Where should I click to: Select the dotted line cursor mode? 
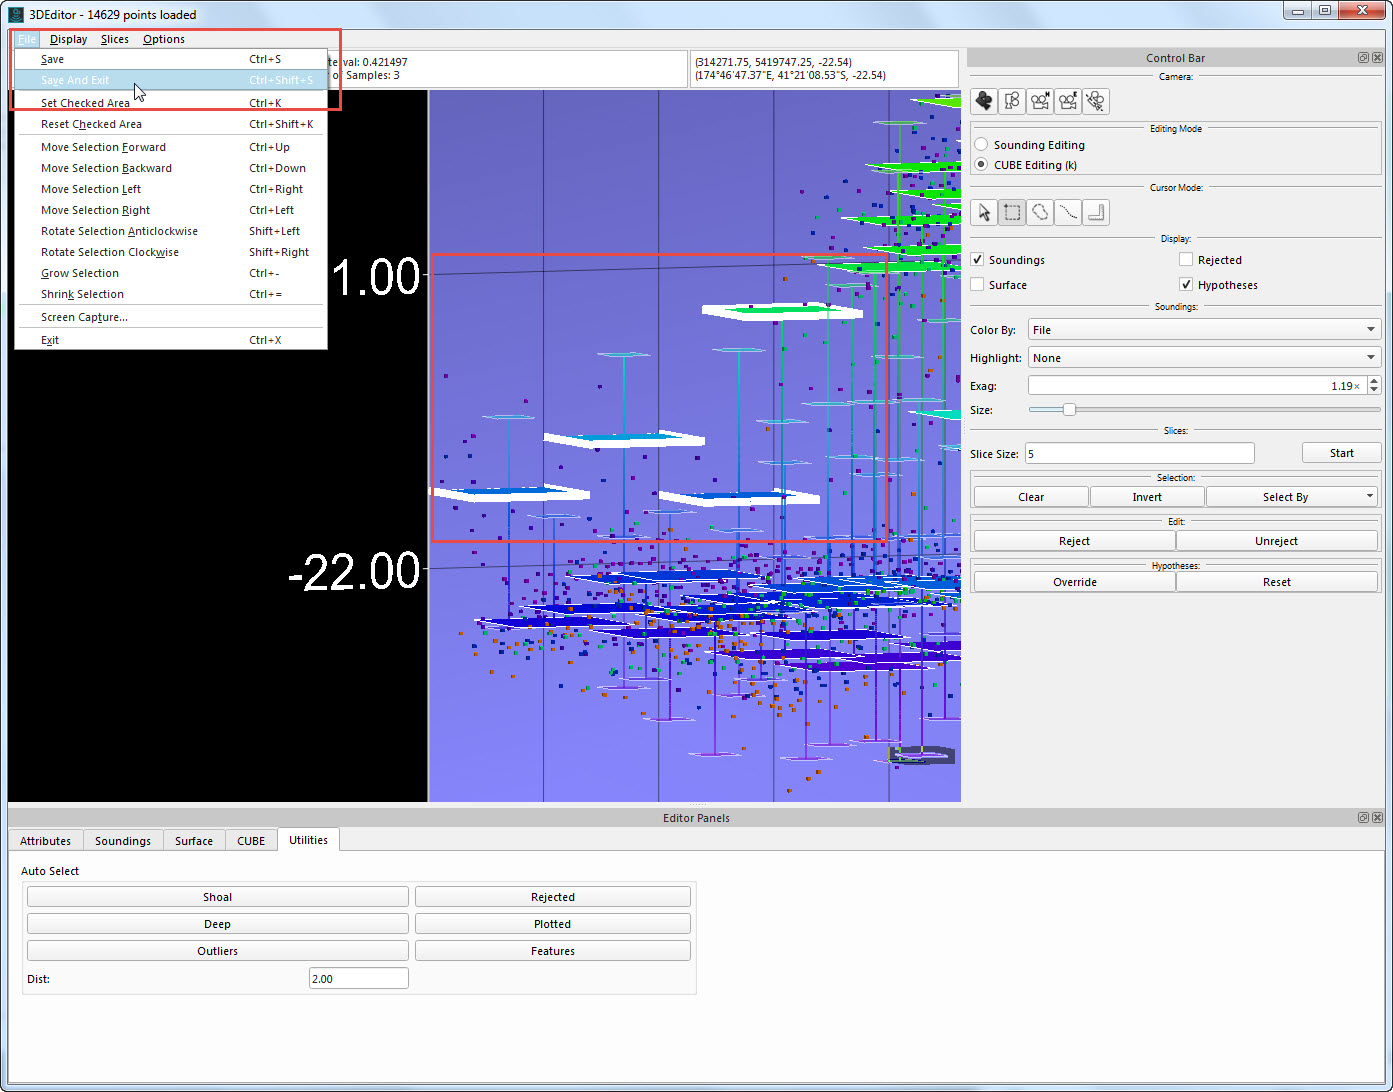point(1068,212)
